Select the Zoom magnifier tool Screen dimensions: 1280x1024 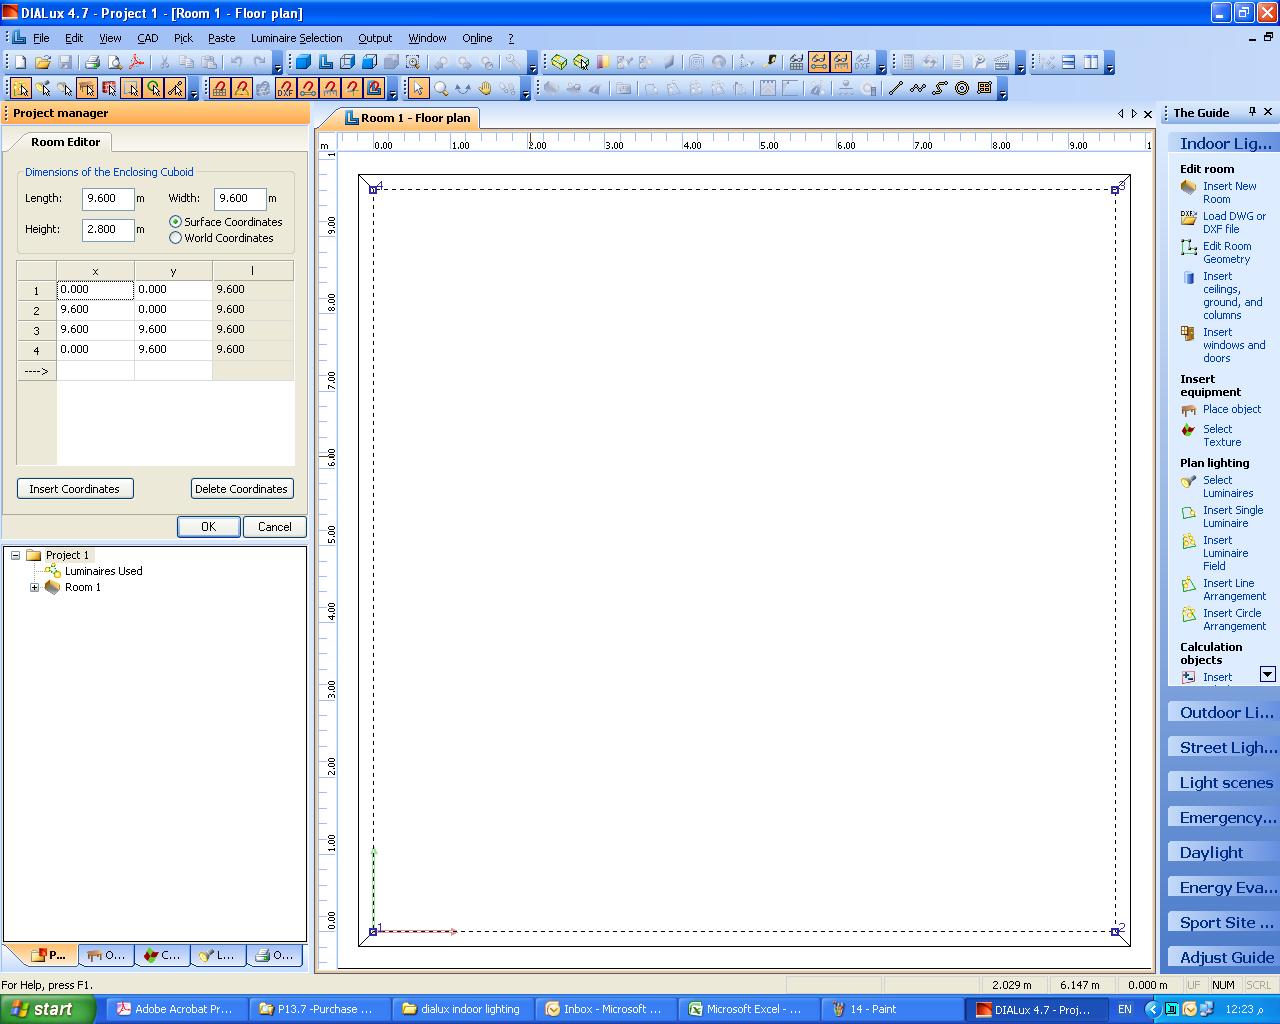[x=439, y=89]
